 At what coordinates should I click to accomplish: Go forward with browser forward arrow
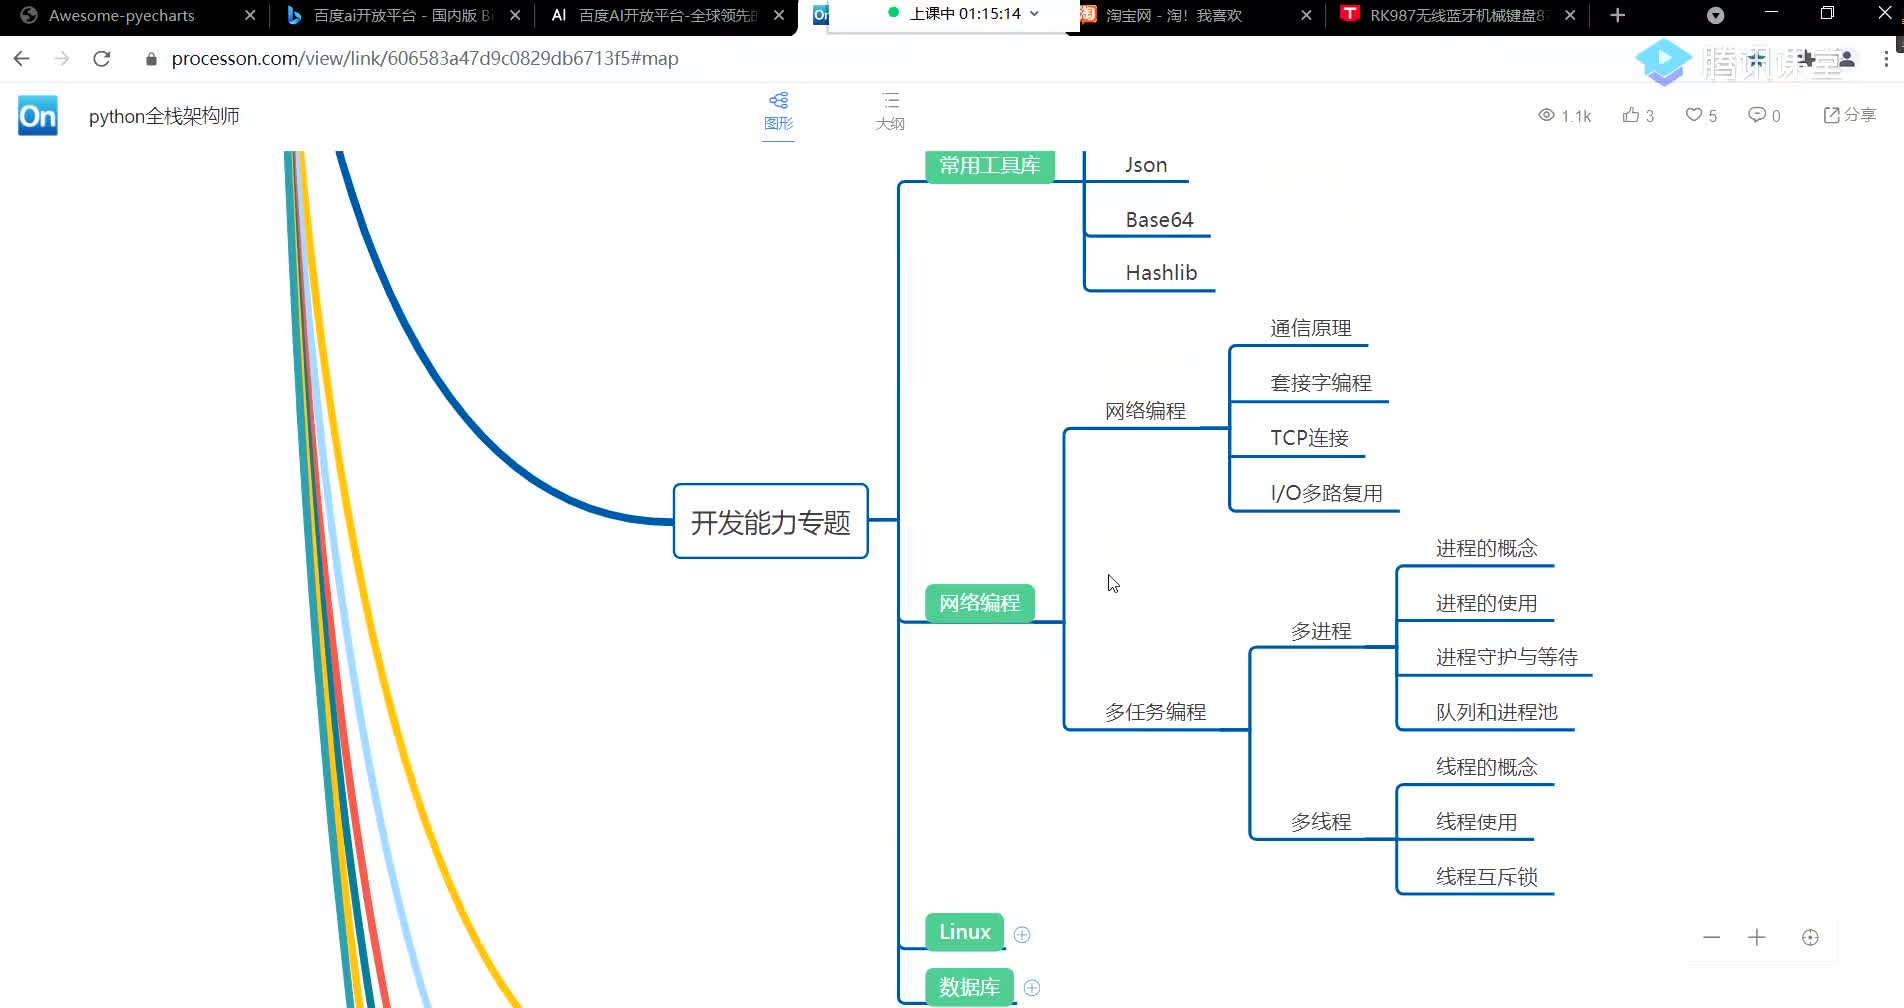click(x=61, y=59)
